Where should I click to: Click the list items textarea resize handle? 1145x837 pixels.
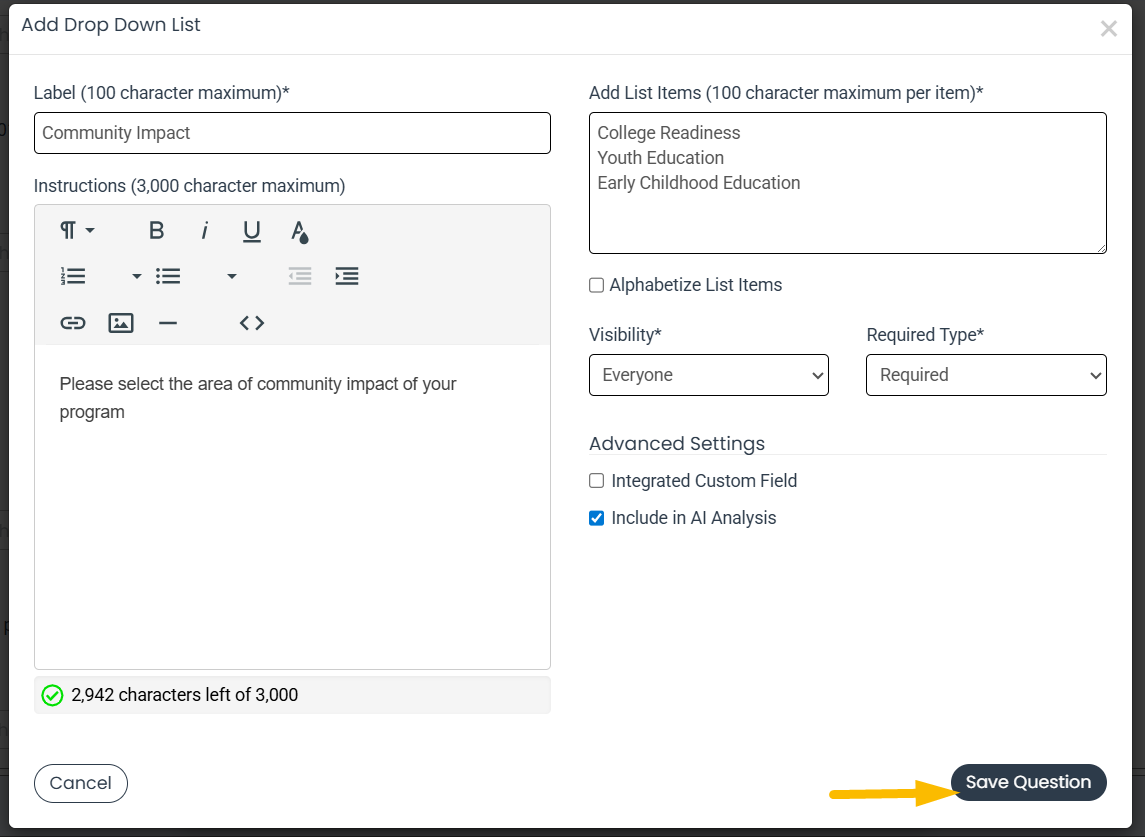[1100, 248]
